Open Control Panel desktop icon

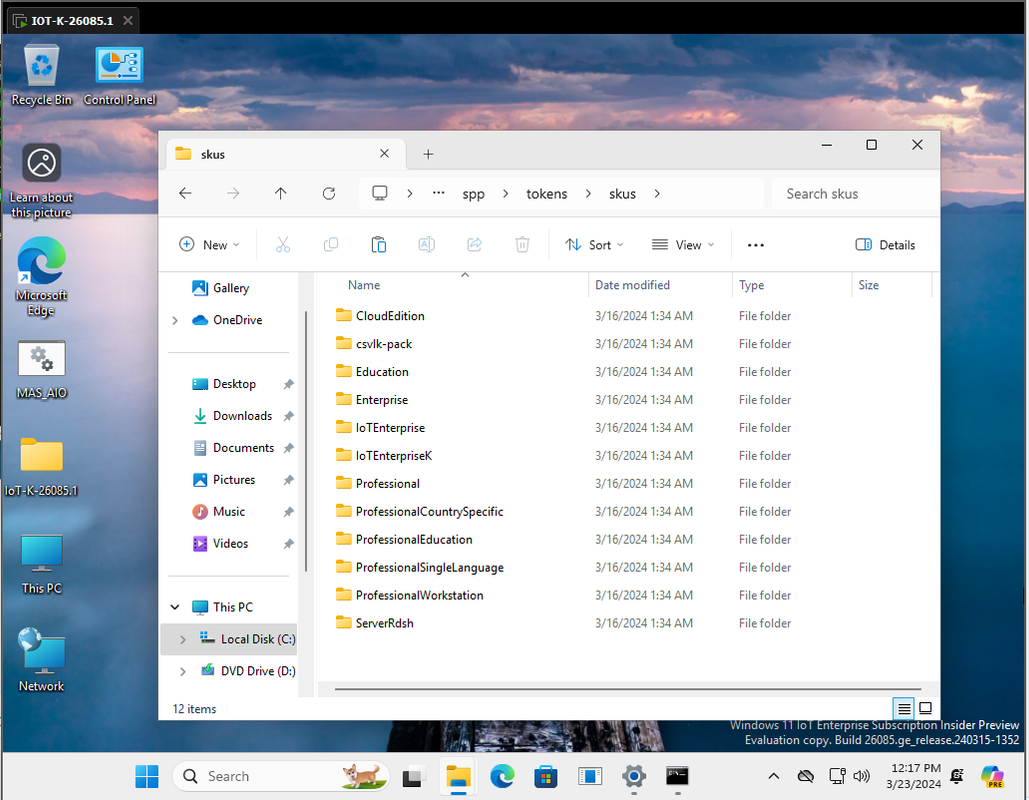tap(119, 75)
